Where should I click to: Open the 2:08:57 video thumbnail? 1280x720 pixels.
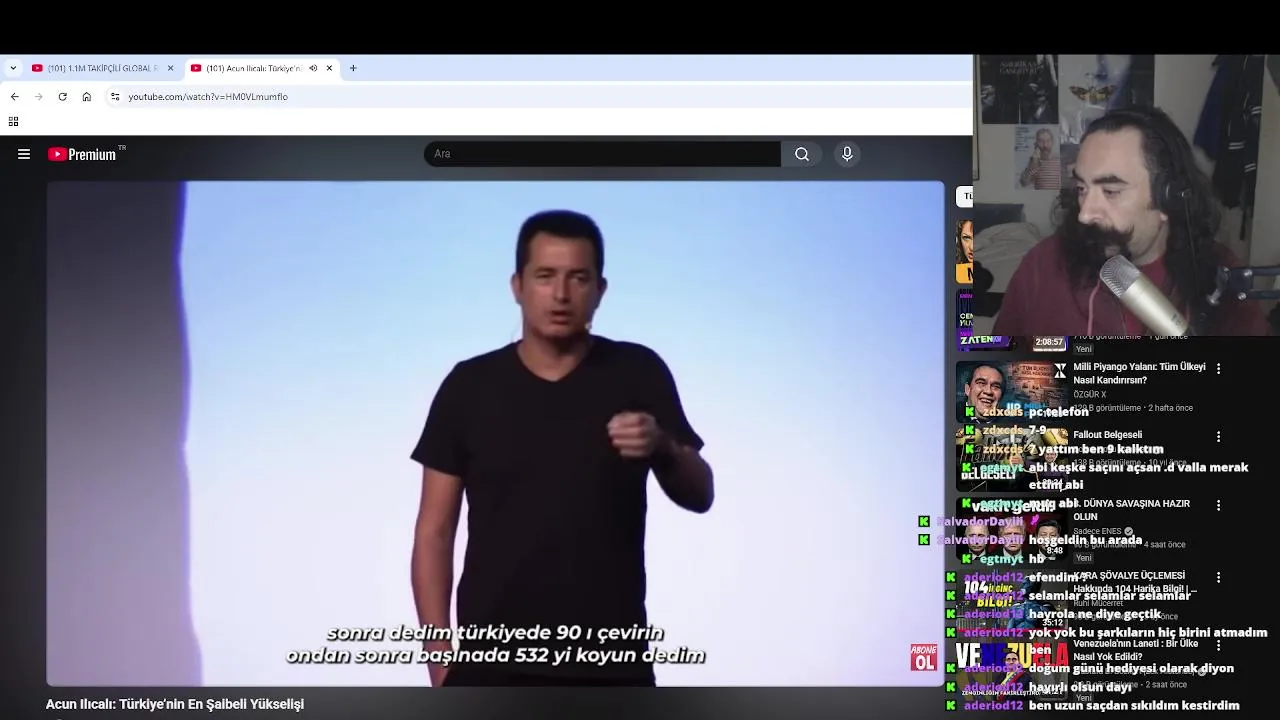1012,320
